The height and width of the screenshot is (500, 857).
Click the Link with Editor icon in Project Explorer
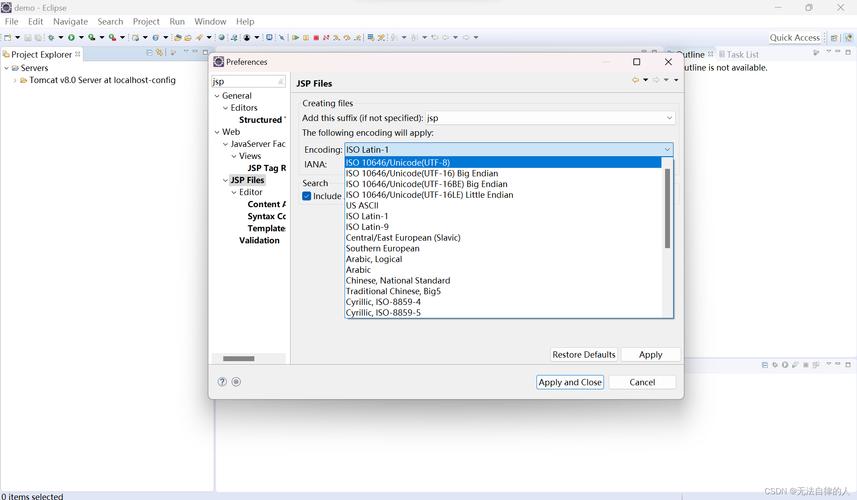coord(161,53)
